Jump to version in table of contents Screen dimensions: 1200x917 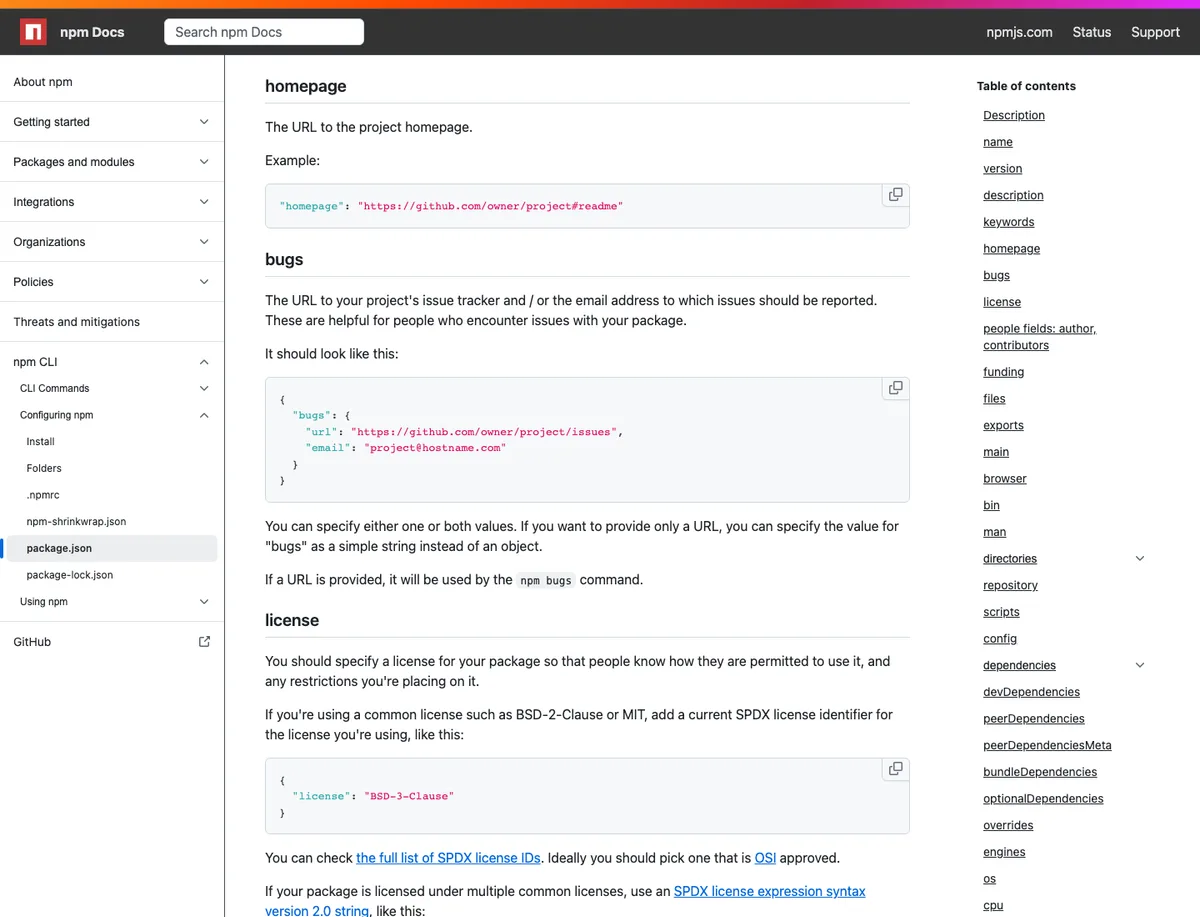(1002, 169)
